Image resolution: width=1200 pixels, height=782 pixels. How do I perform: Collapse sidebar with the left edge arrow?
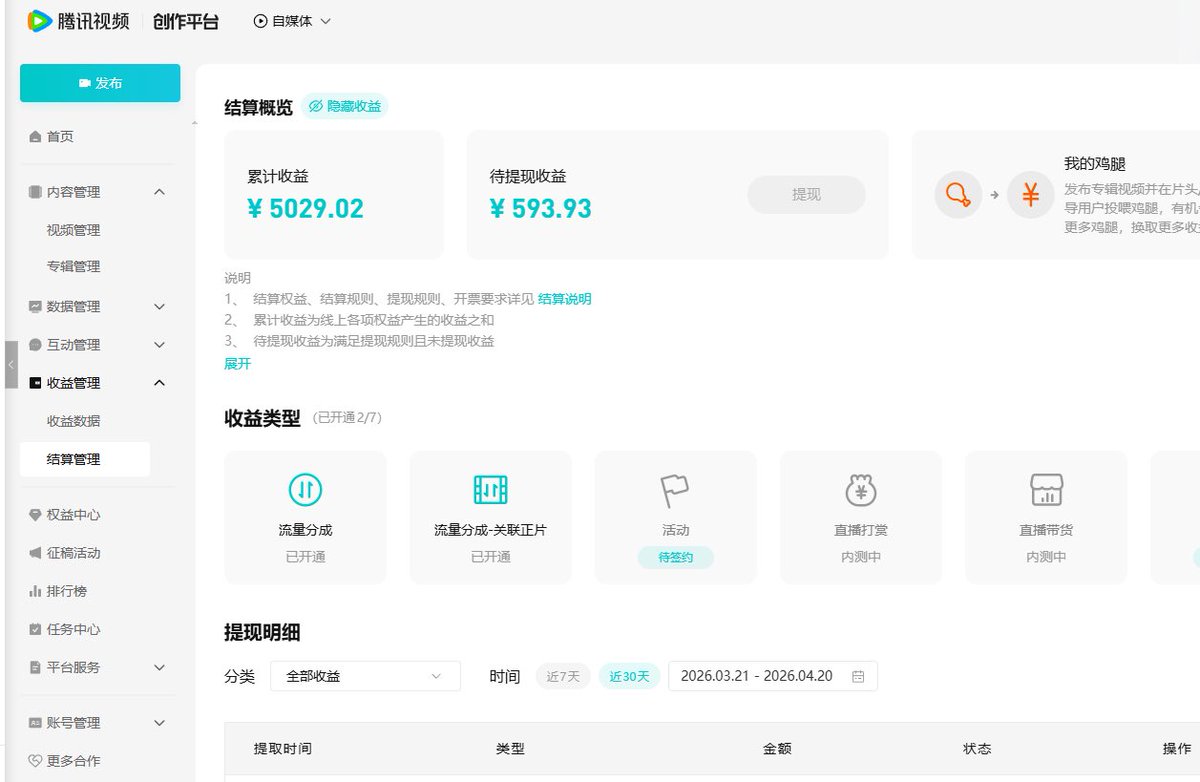coord(11,365)
